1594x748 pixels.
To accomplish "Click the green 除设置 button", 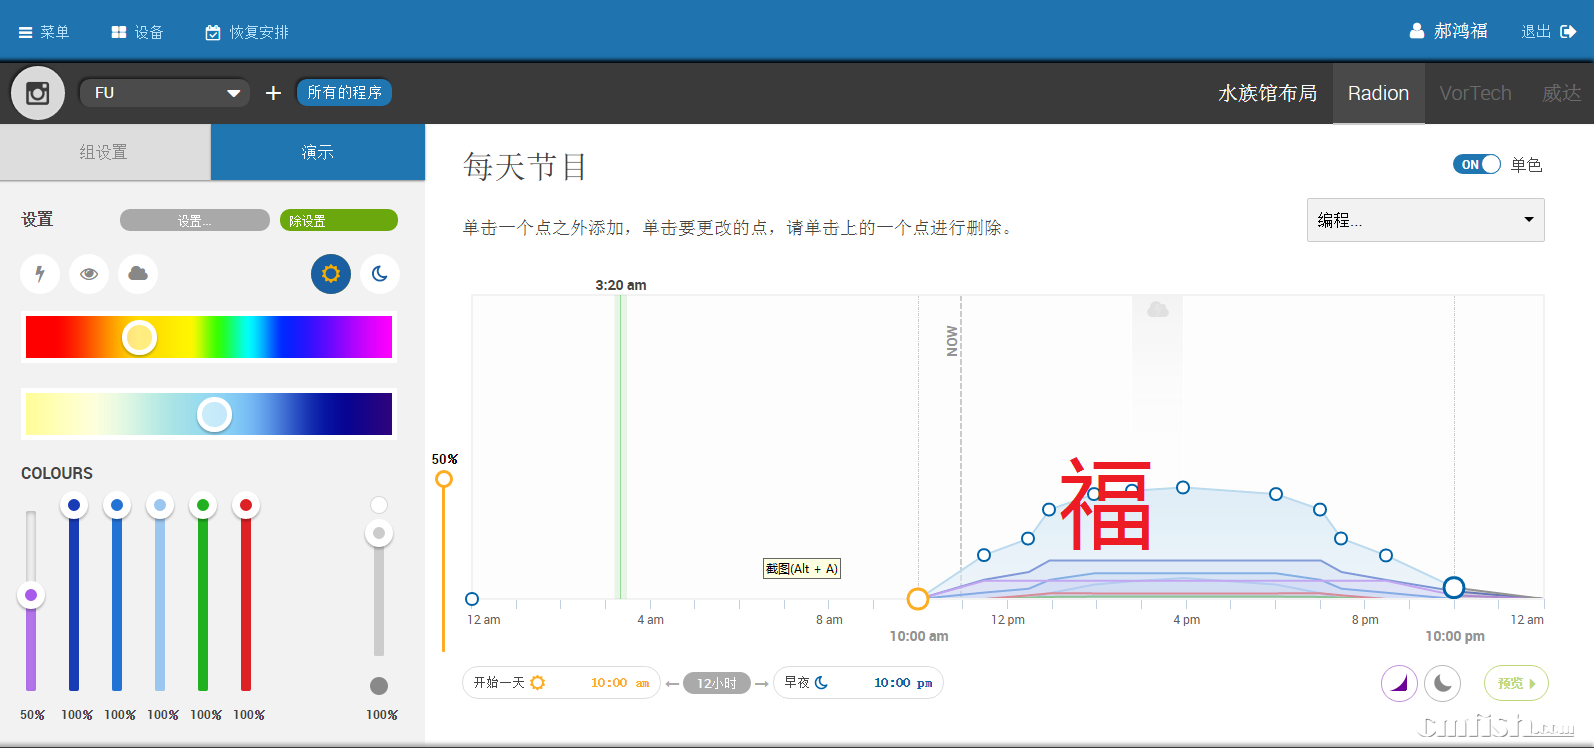I will coord(339,220).
